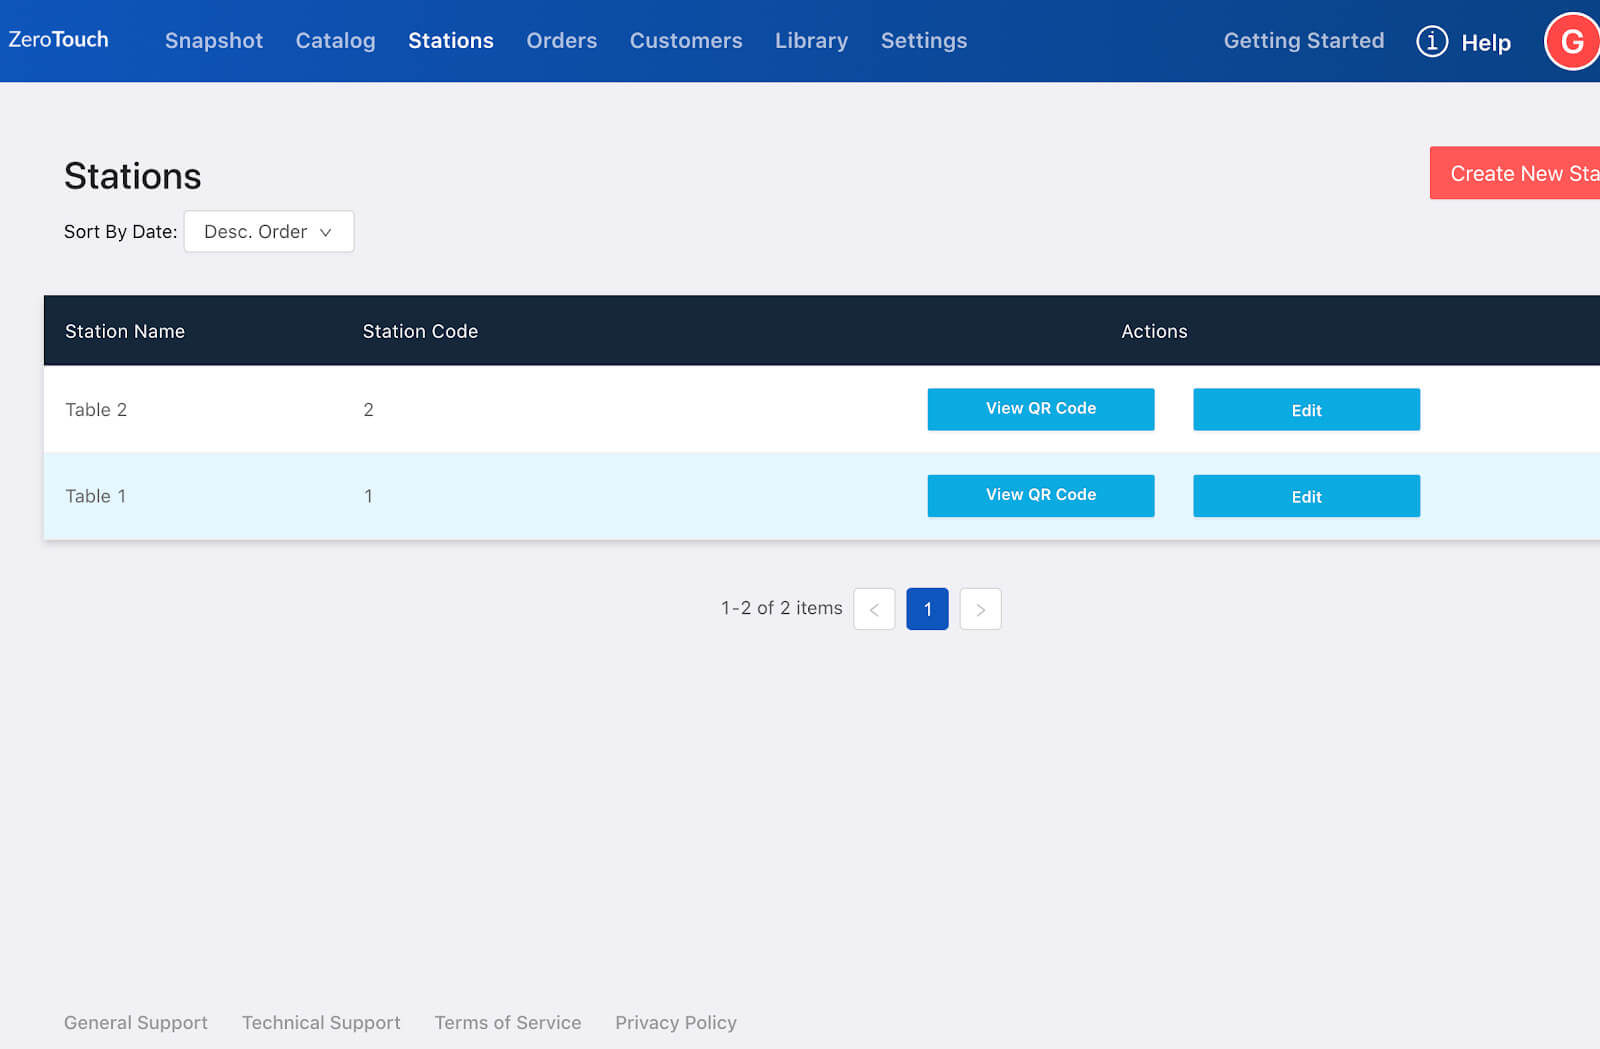Click Station Name column header
Viewport: 1600px width, 1049px height.
click(x=125, y=331)
